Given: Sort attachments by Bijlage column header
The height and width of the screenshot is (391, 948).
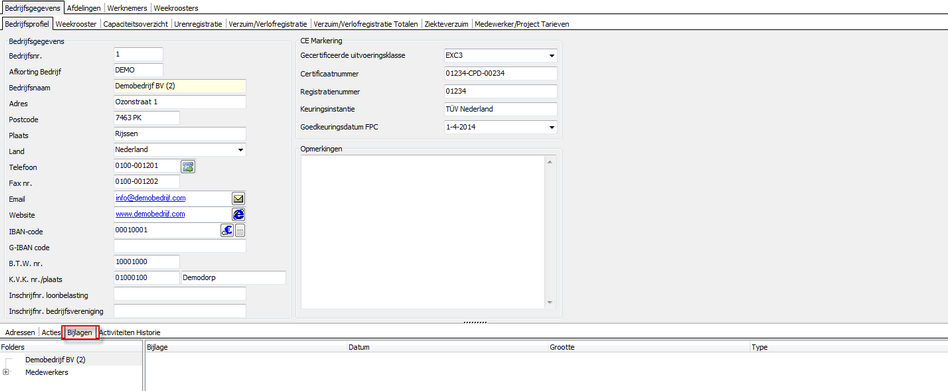Looking at the screenshot, I should 246,347.
